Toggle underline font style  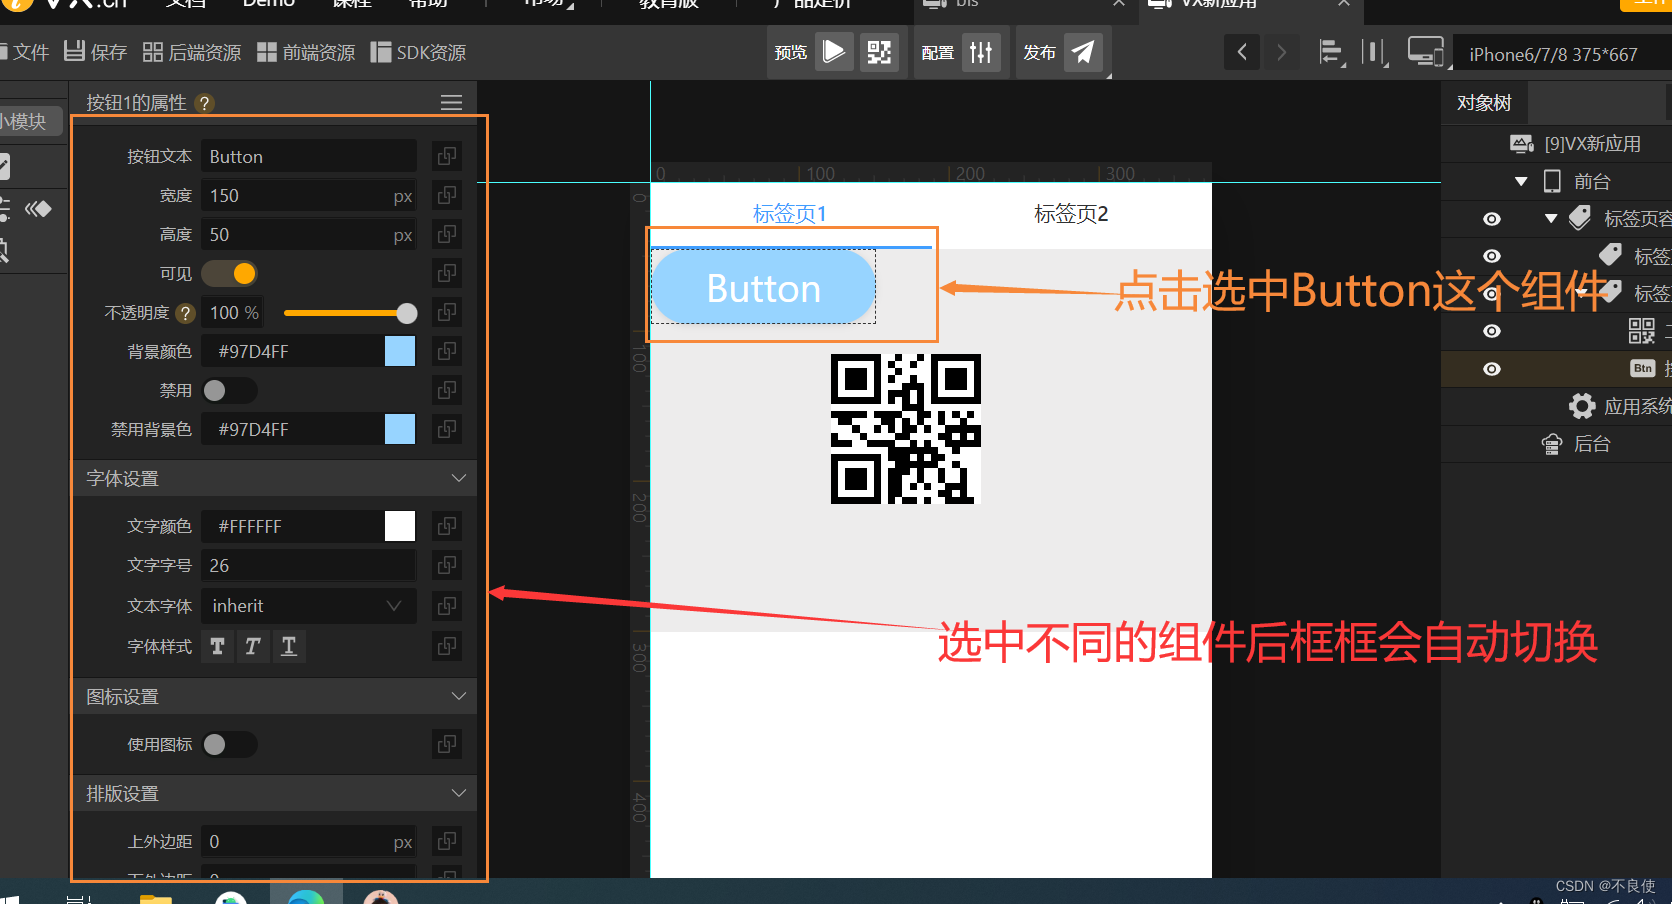(289, 646)
